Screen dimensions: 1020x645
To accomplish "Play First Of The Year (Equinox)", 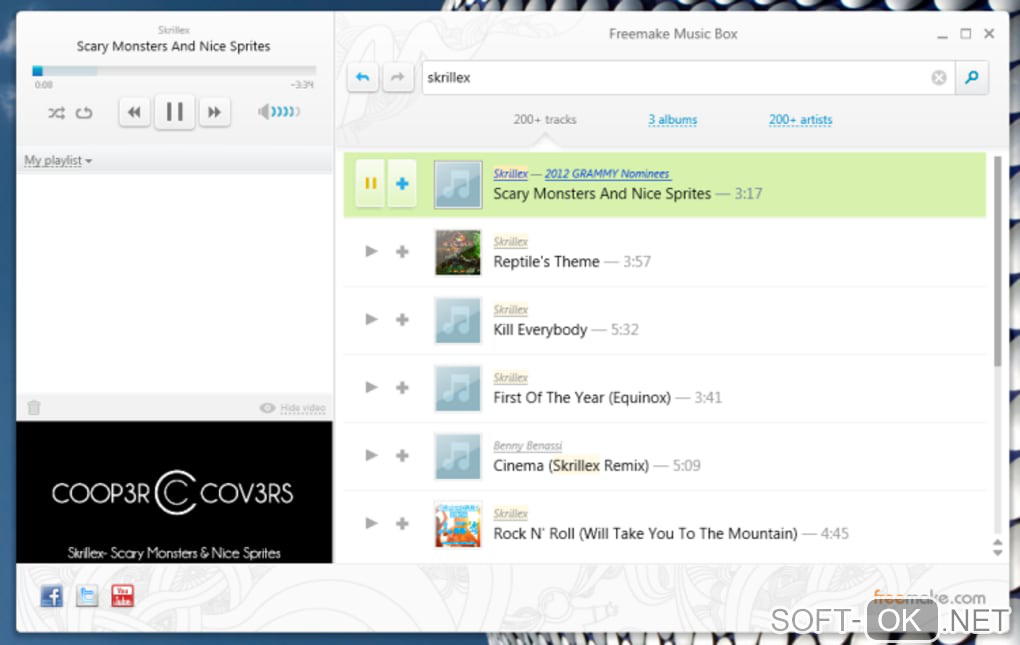I will click(371, 387).
